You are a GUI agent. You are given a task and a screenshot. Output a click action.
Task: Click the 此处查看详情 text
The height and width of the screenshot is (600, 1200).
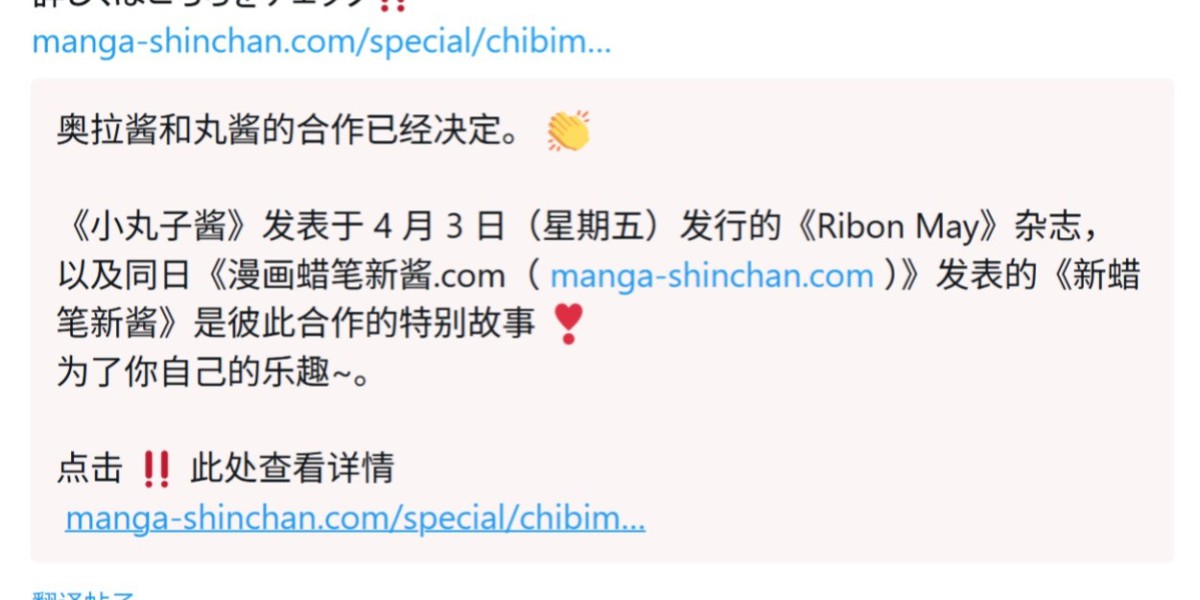[x=292, y=468]
